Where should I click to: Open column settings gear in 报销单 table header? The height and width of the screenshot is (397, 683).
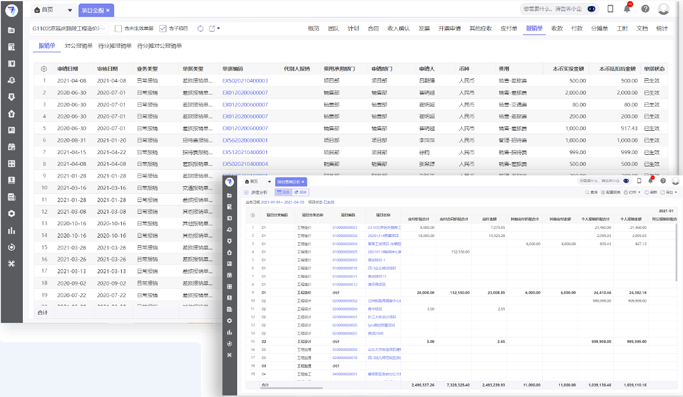[x=44, y=69]
